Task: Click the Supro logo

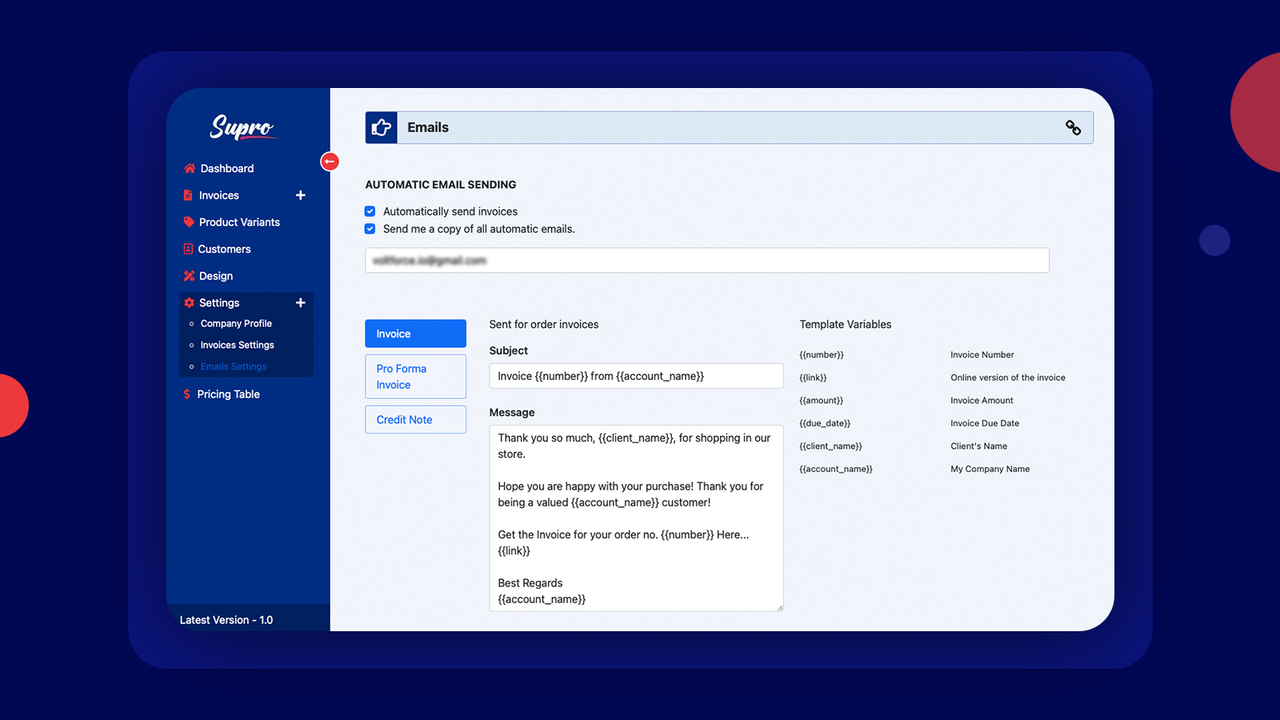Action: pyautogui.click(x=242, y=127)
